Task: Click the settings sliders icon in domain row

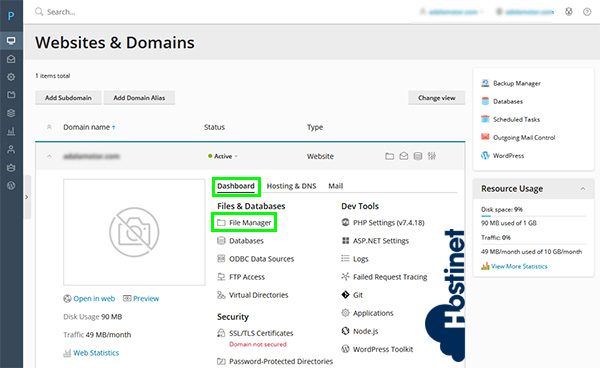Action: coord(432,156)
